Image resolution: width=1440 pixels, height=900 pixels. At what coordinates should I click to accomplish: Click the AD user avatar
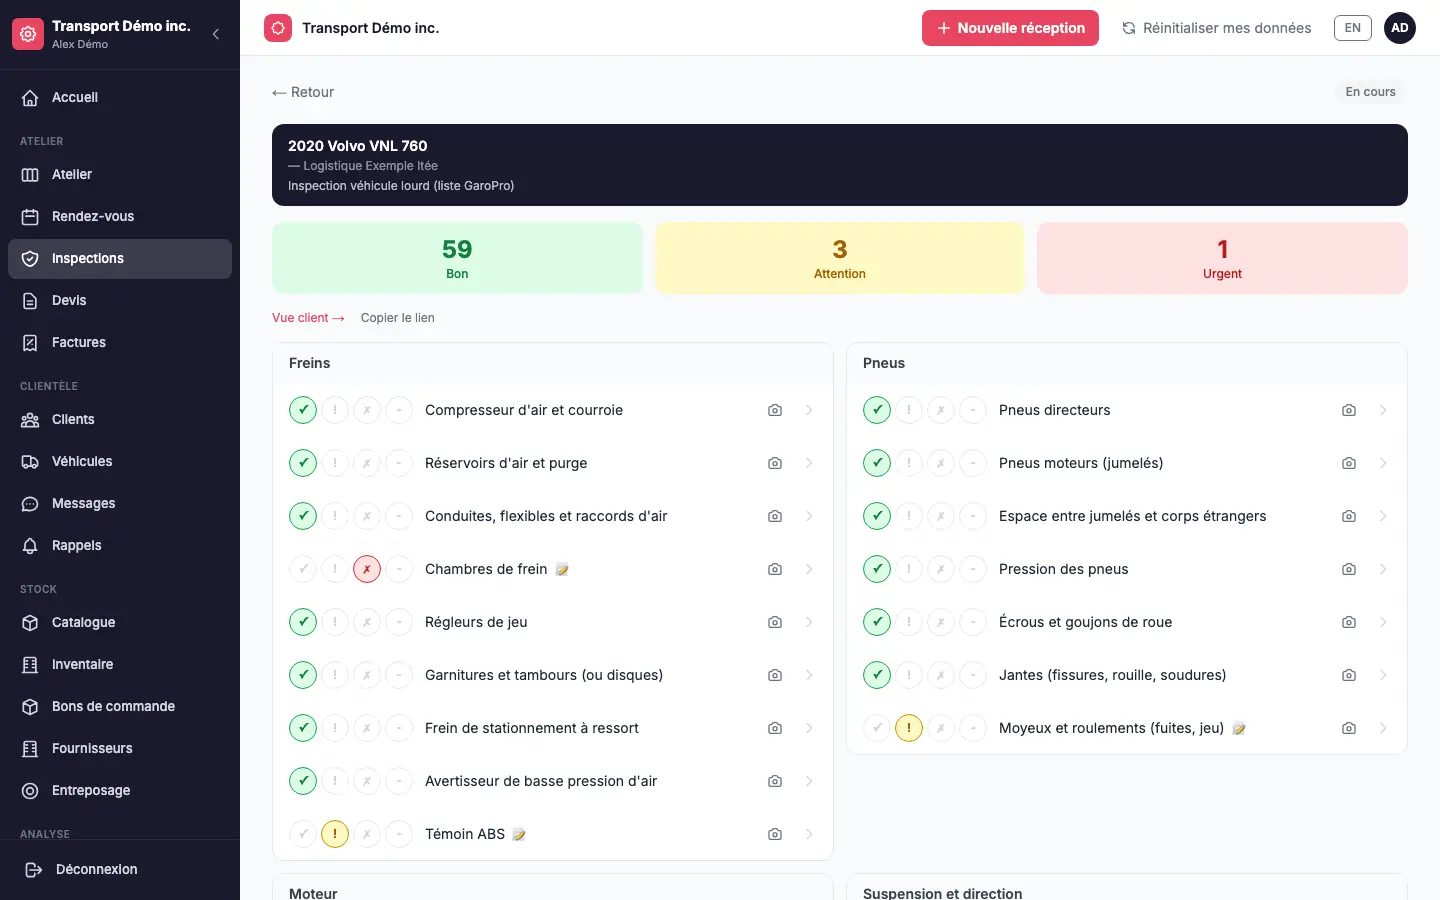pyautogui.click(x=1400, y=28)
